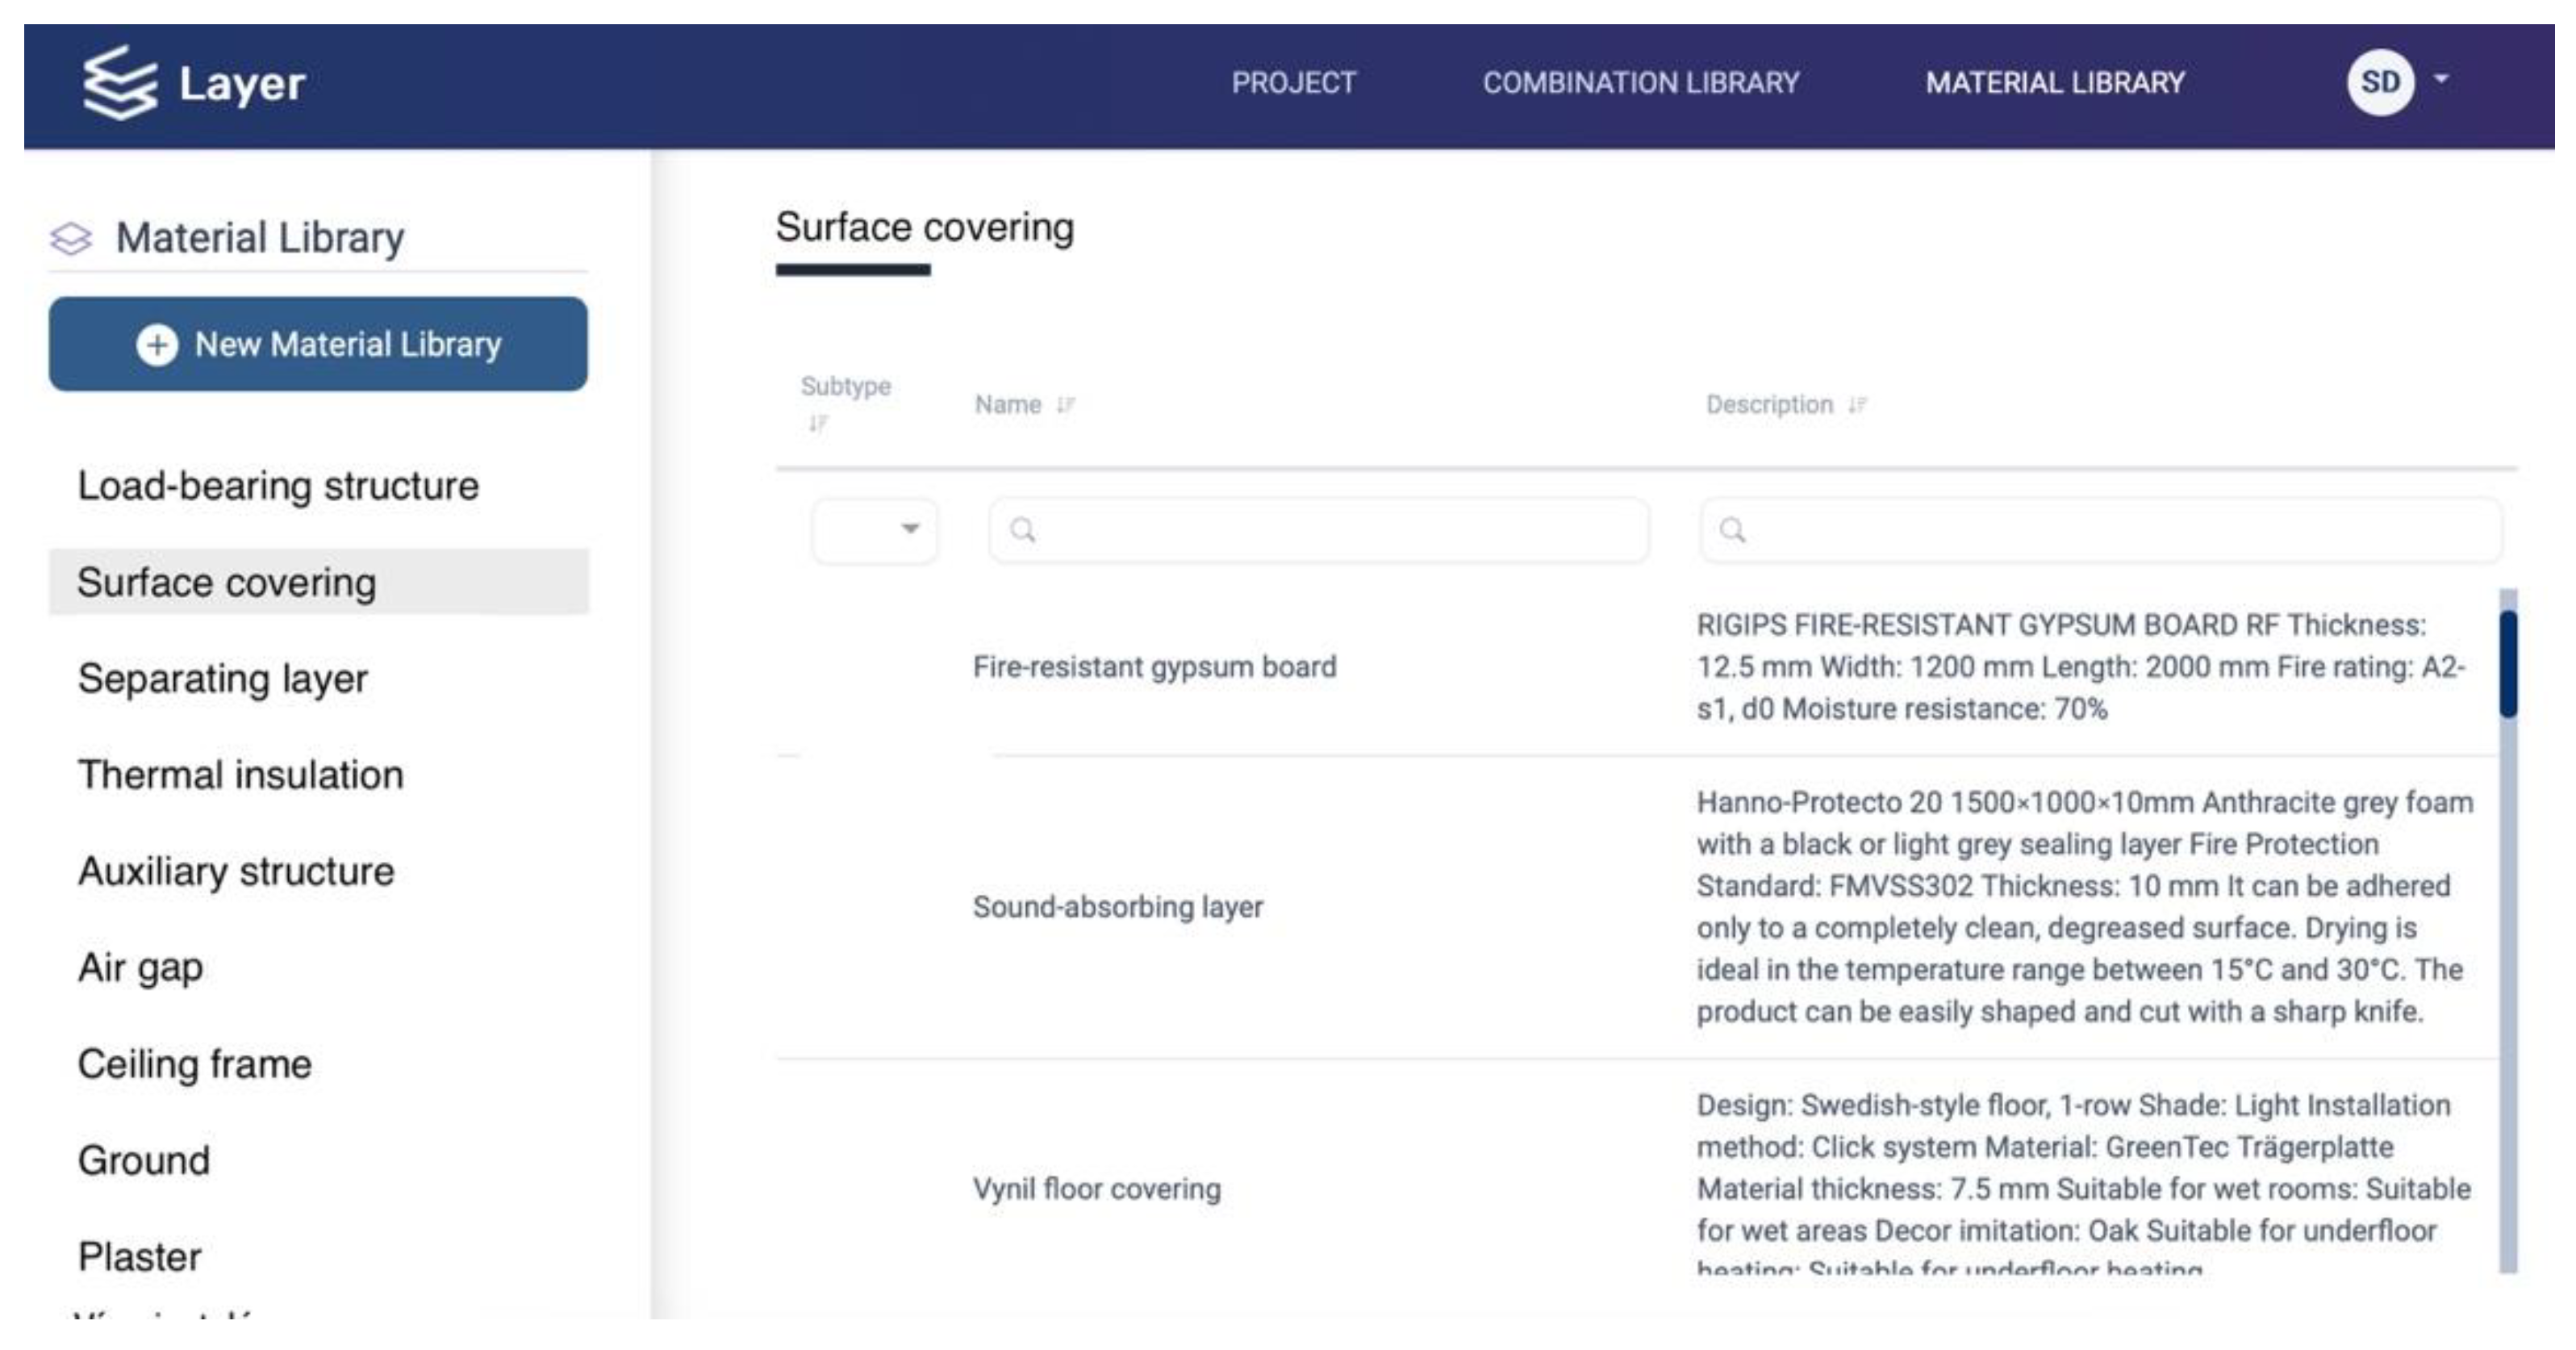This screenshot has width=2576, height=1350.
Task: Click the table vertical scrollbar thumb
Action: click(x=2508, y=665)
